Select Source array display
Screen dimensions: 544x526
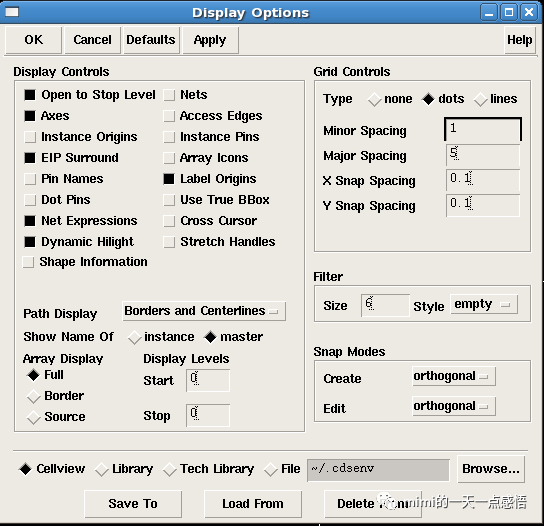(x=33, y=417)
